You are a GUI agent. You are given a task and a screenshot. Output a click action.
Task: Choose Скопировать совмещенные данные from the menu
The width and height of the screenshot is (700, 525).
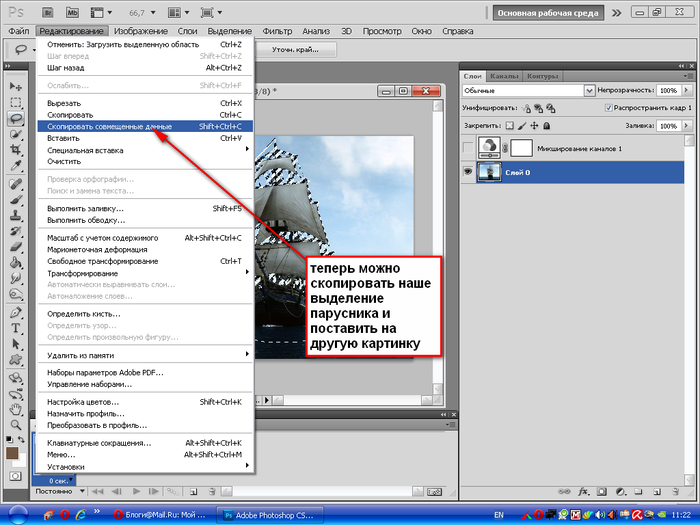(109, 127)
